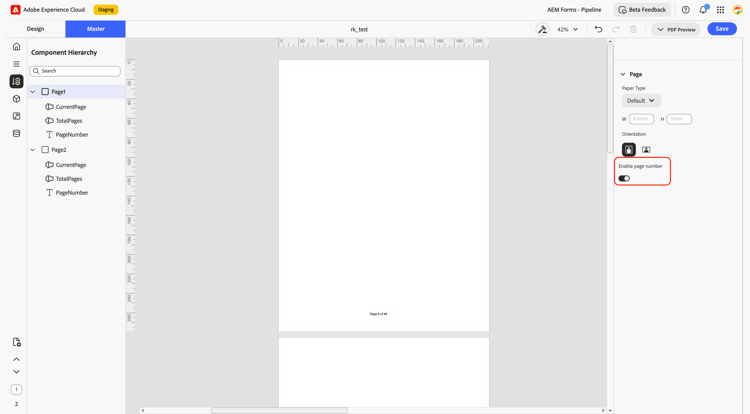Select portrait orientation icon
This screenshot has height=414, width=750.
click(629, 150)
